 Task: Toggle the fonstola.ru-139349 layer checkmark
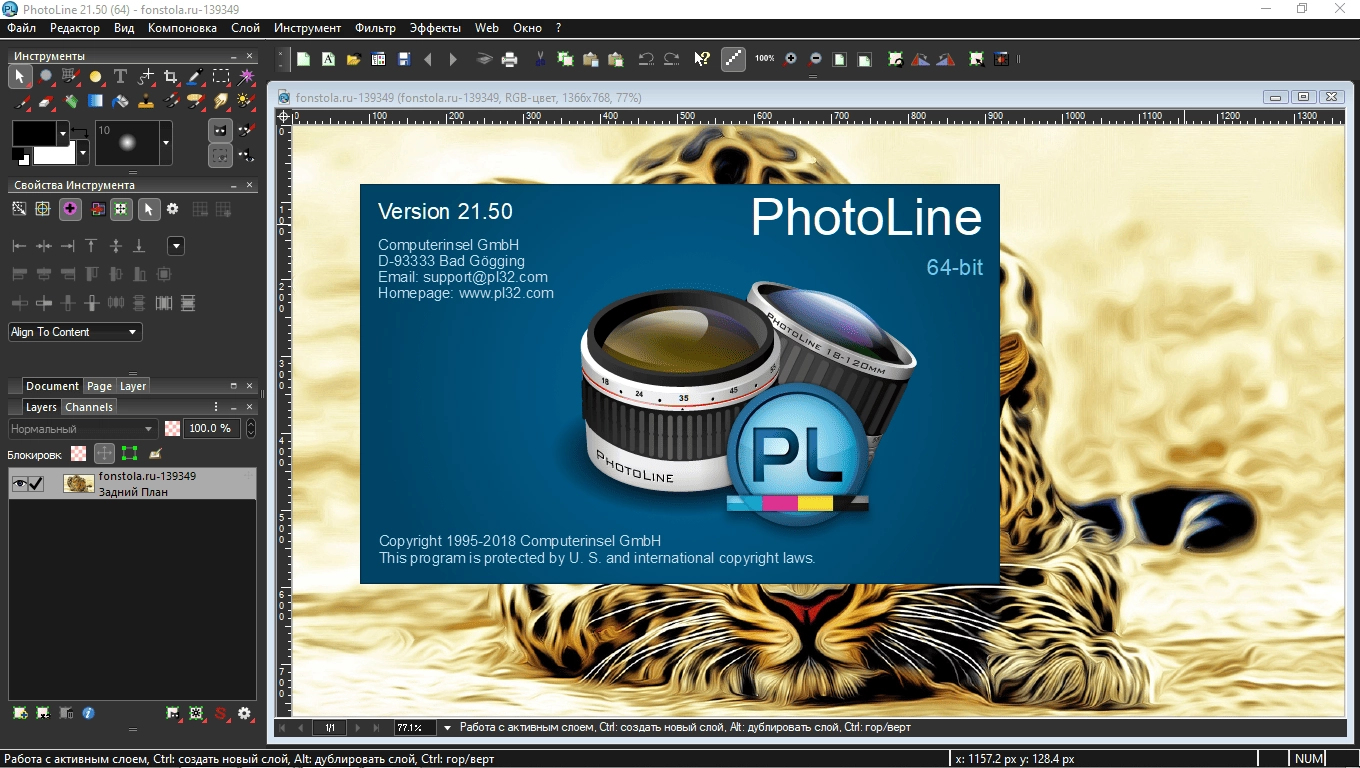[36, 484]
